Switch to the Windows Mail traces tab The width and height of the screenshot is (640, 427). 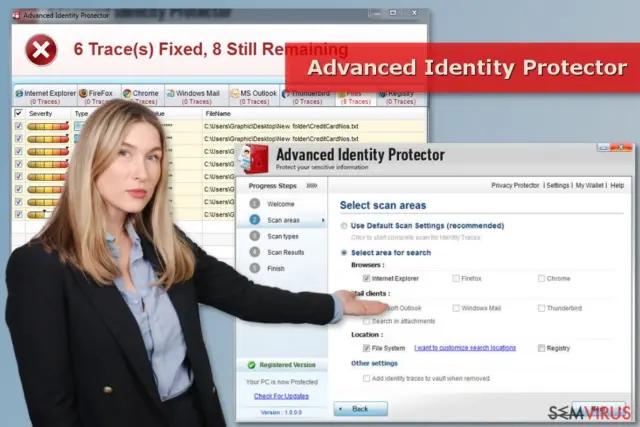197,97
